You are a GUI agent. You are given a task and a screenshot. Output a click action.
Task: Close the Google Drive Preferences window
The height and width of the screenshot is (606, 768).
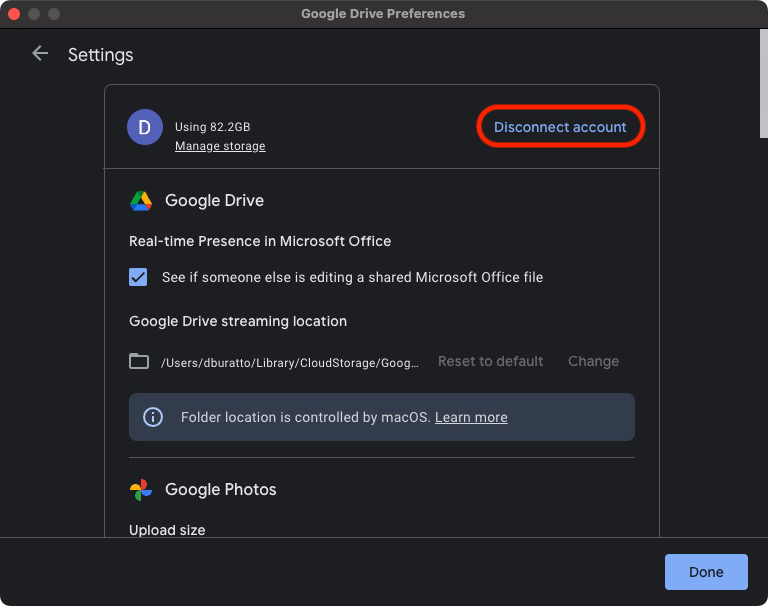click(14, 14)
